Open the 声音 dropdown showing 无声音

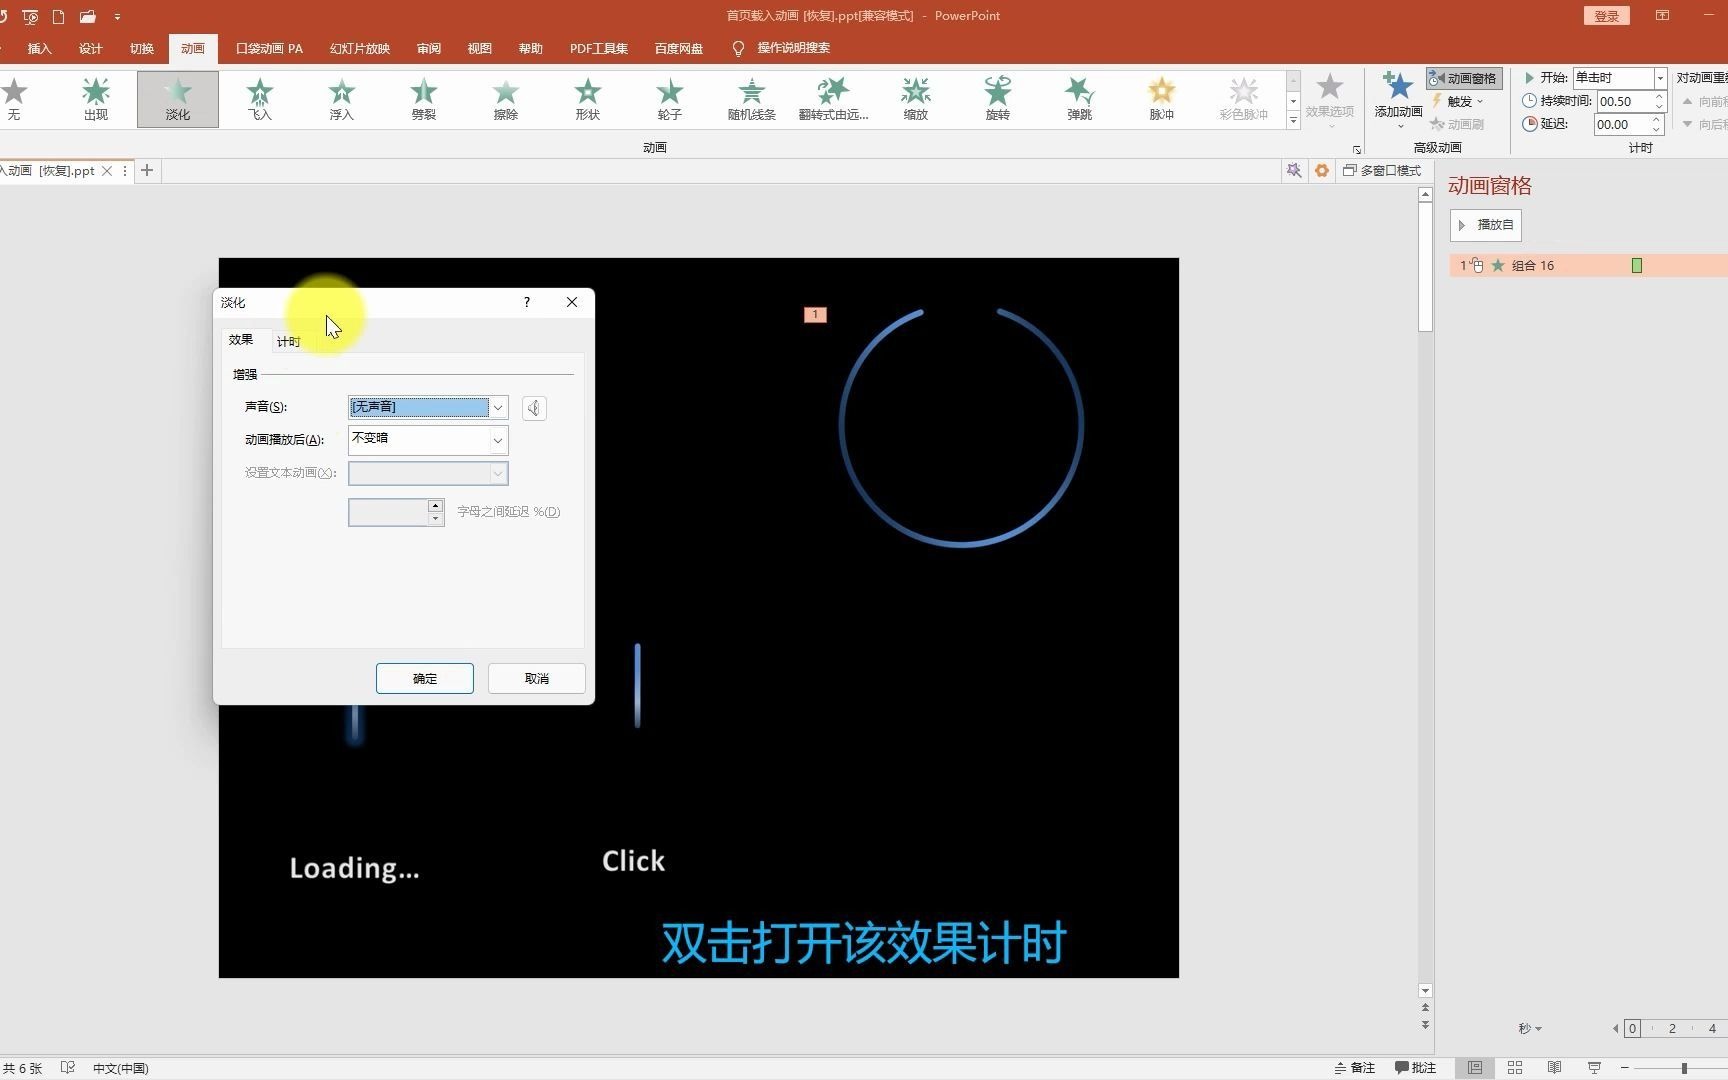tap(497, 407)
